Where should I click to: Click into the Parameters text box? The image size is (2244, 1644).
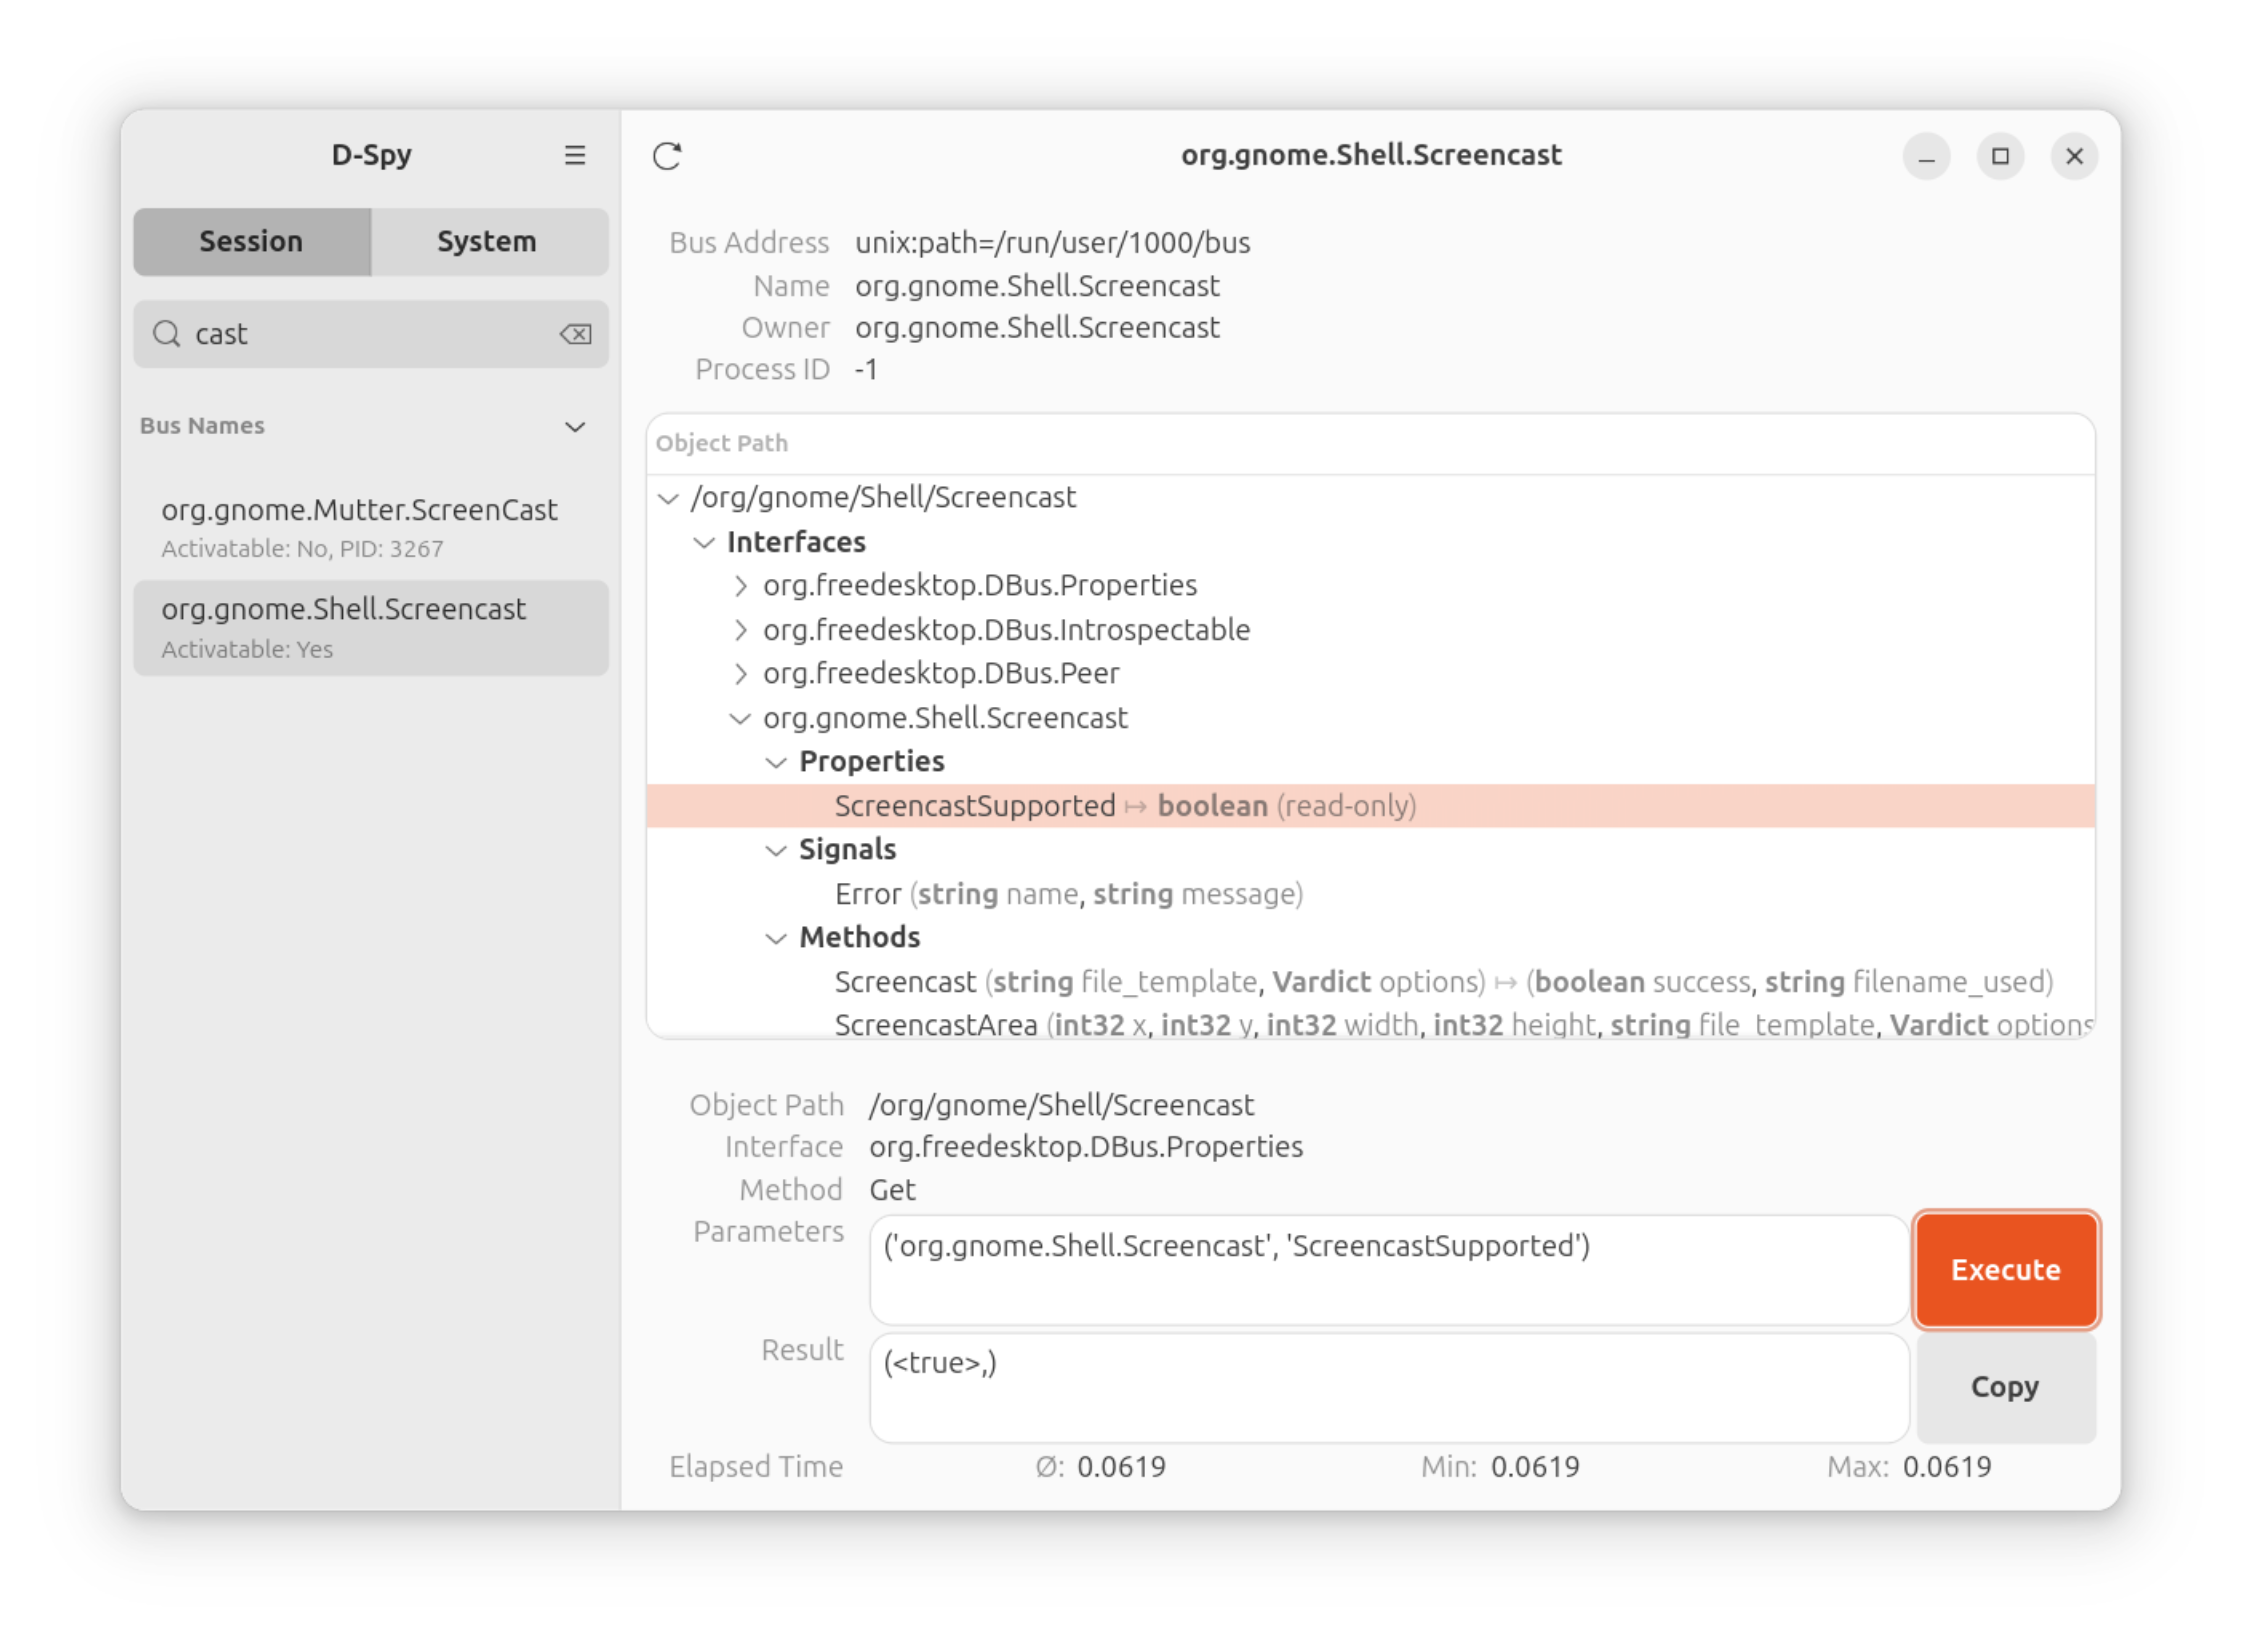[1389, 1269]
